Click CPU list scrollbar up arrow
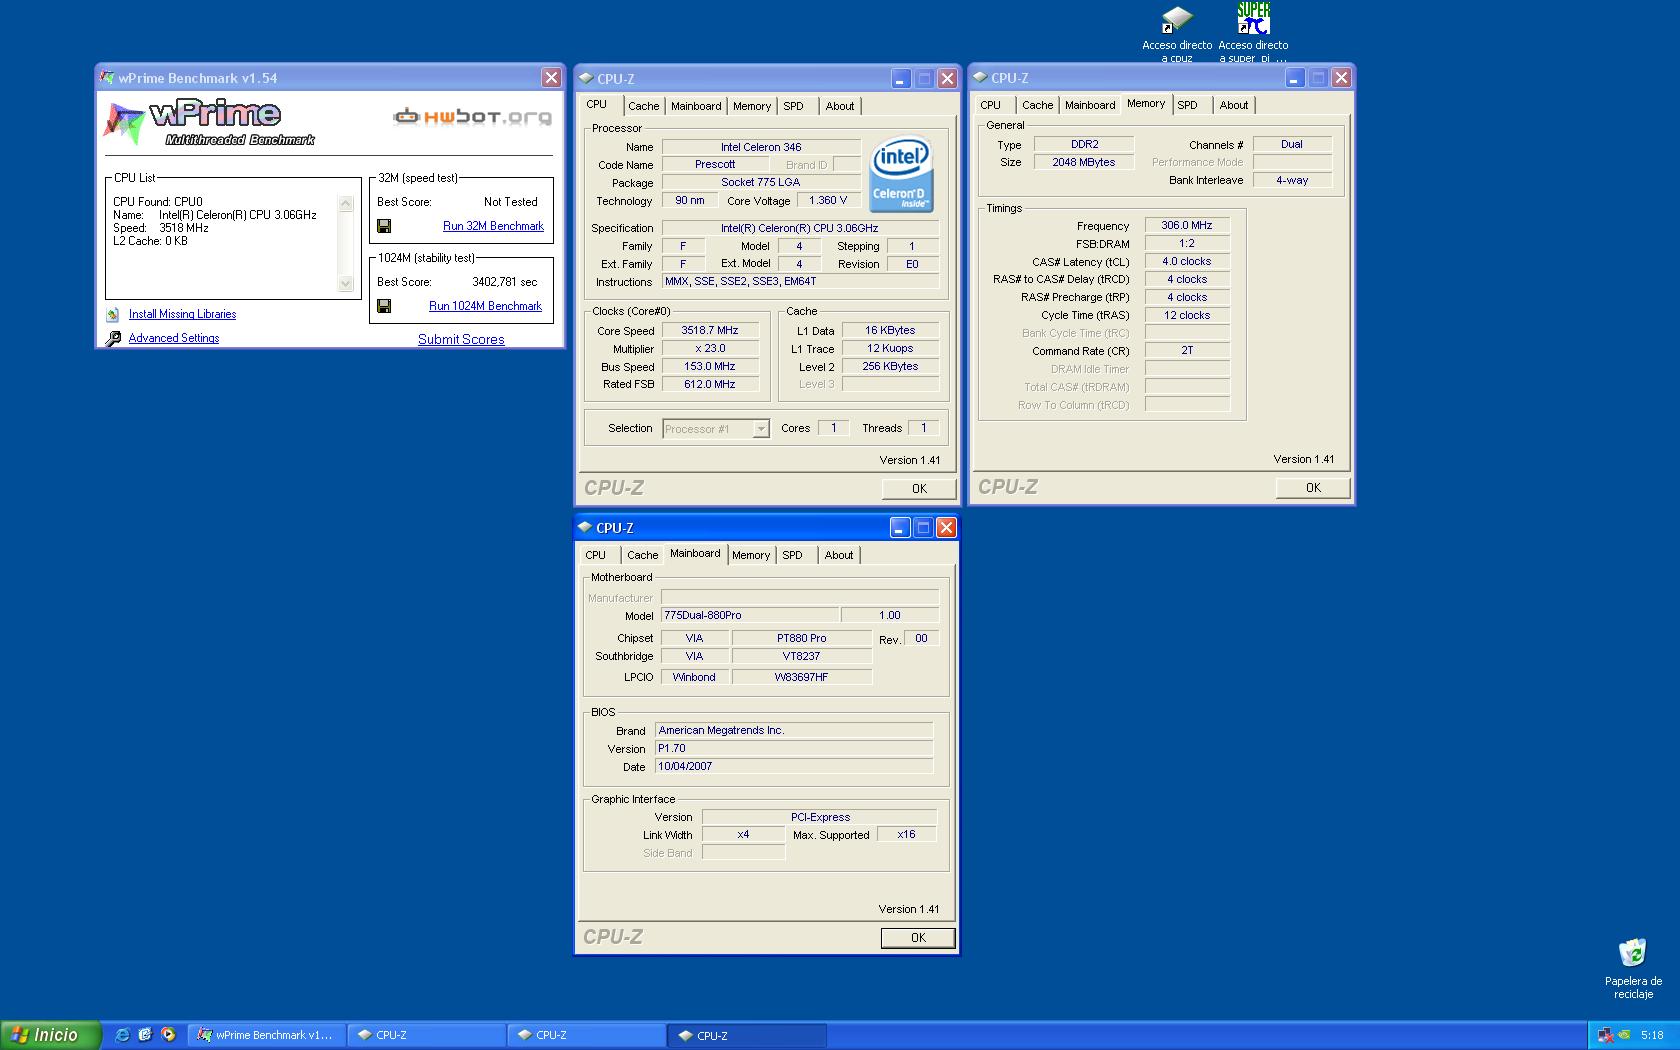 click(346, 203)
